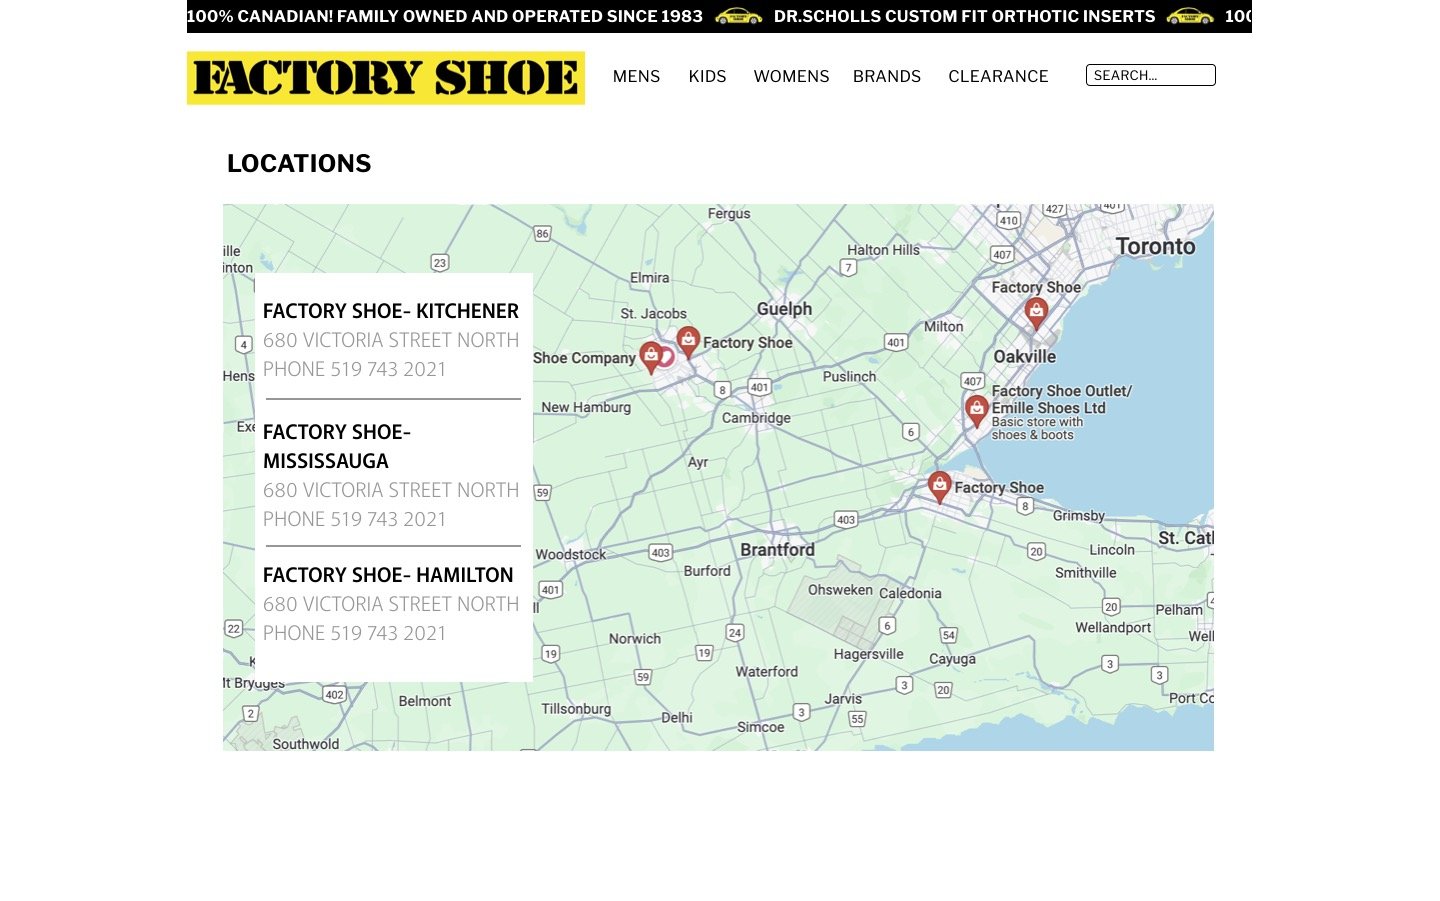Screen dimensions: 1440x901
Task: Click the Factory Shoe map pin near Guelph
Action: click(x=688, y=342)
